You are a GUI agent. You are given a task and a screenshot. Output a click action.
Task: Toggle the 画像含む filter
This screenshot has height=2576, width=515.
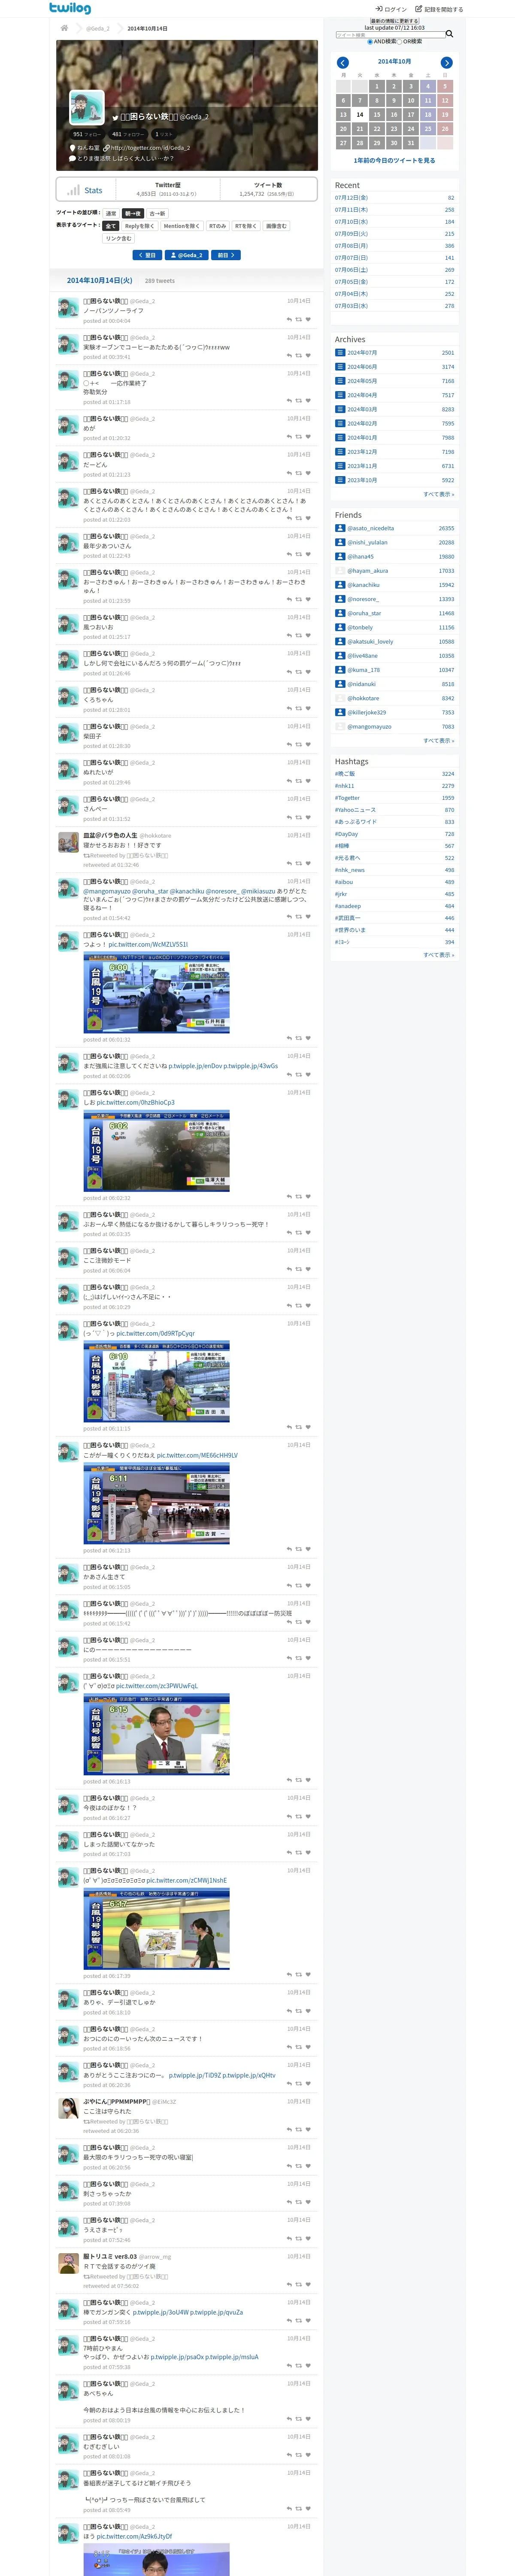(276, 226)
